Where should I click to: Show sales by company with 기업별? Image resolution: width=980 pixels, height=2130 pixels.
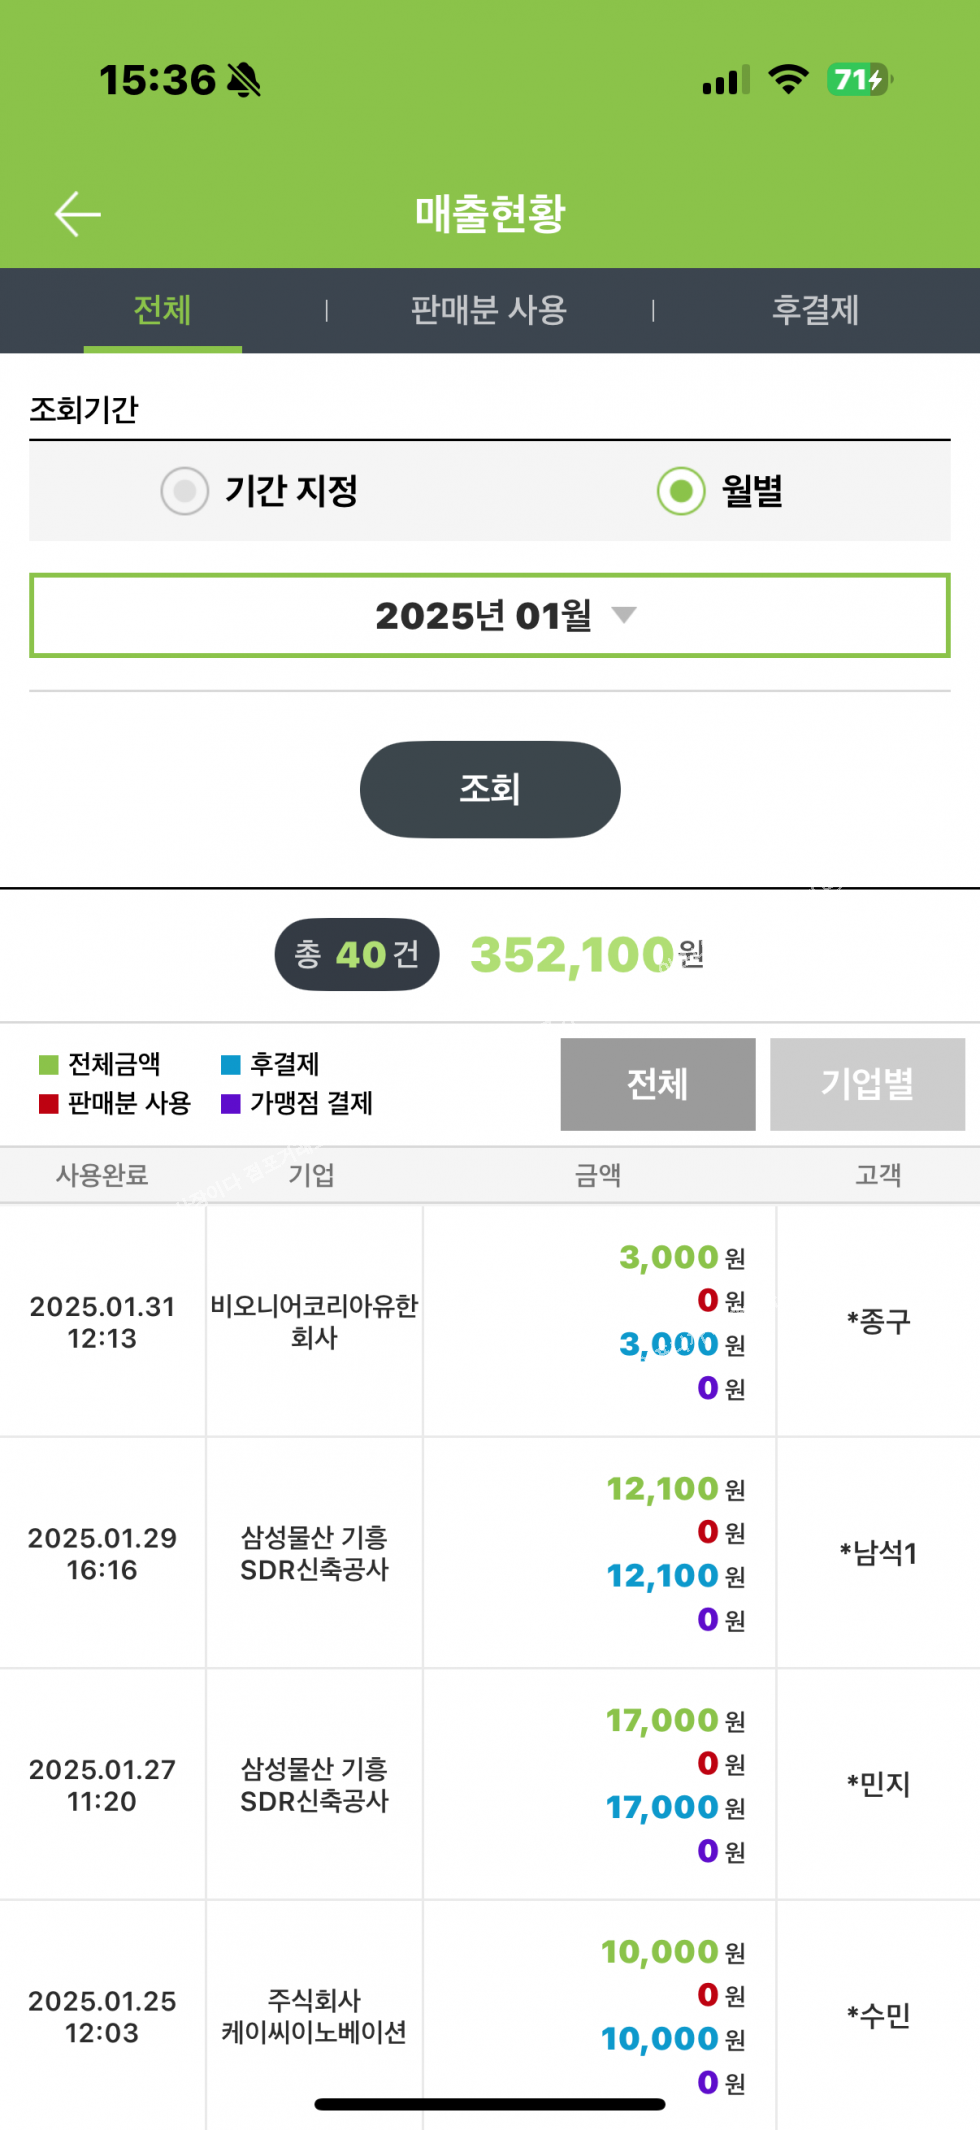point(867,1084)
